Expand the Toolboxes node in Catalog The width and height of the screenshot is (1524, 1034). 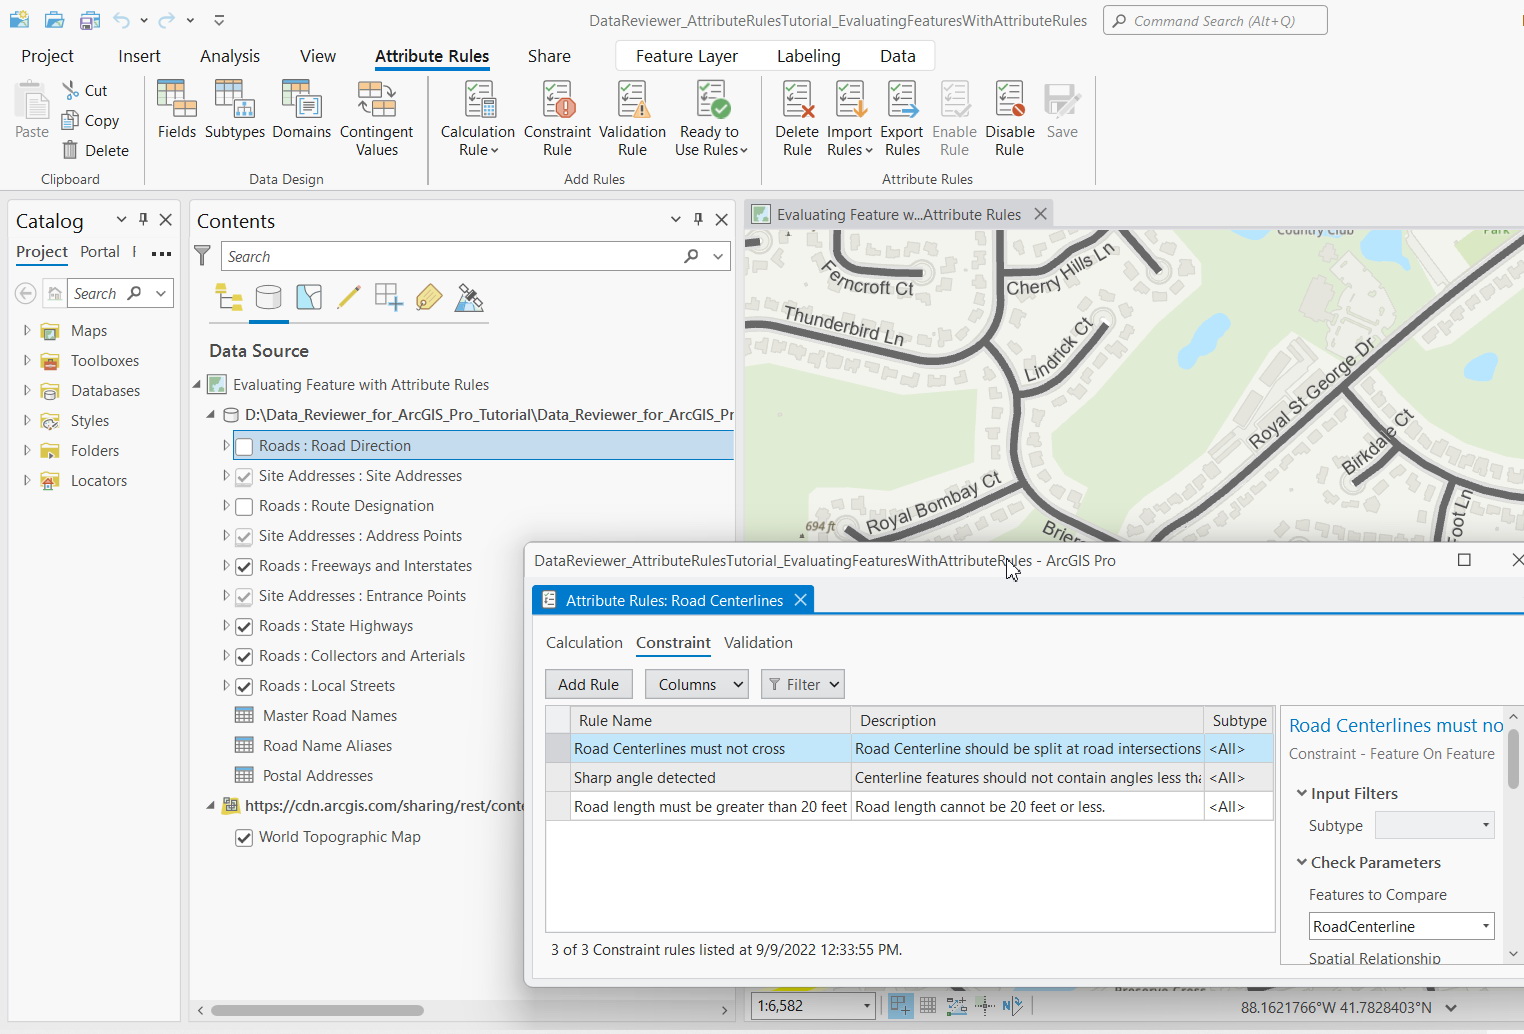click(27, 361)
